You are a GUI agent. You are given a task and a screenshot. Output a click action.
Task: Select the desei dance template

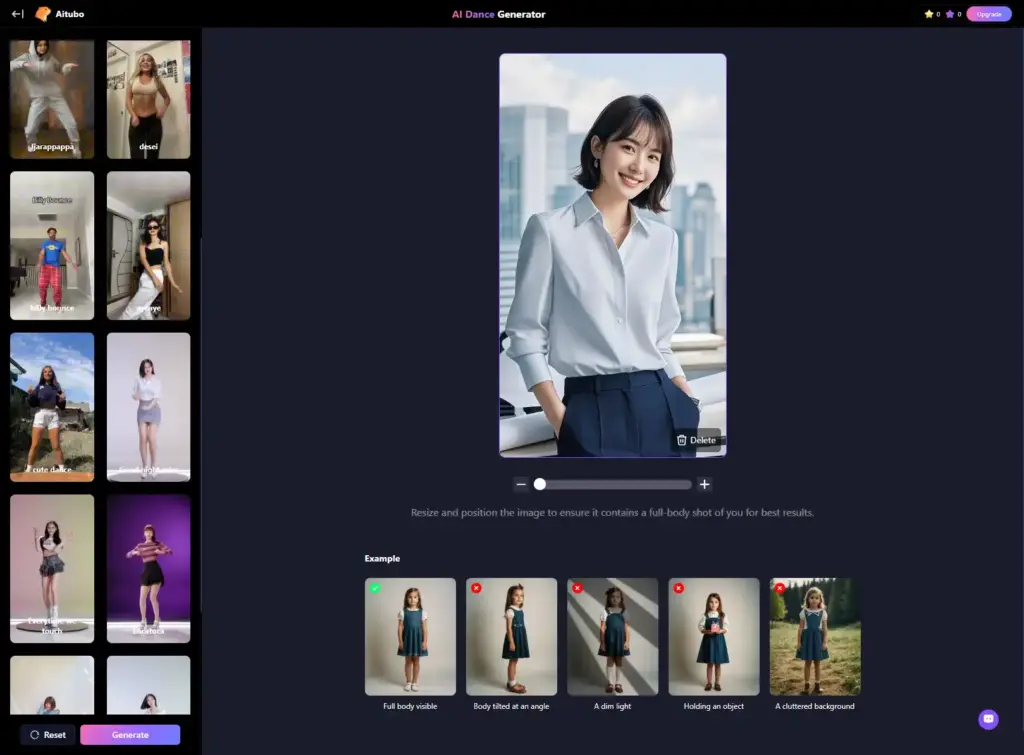click(x=149, y=99)
